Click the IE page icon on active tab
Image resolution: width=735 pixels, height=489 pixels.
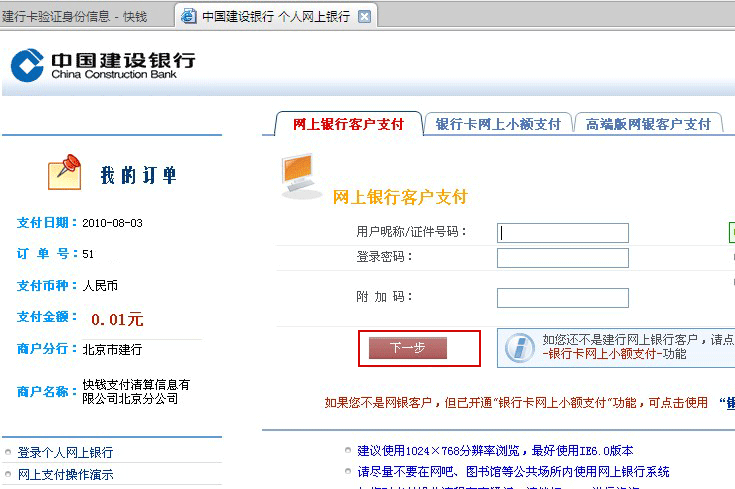coord(188,16)
